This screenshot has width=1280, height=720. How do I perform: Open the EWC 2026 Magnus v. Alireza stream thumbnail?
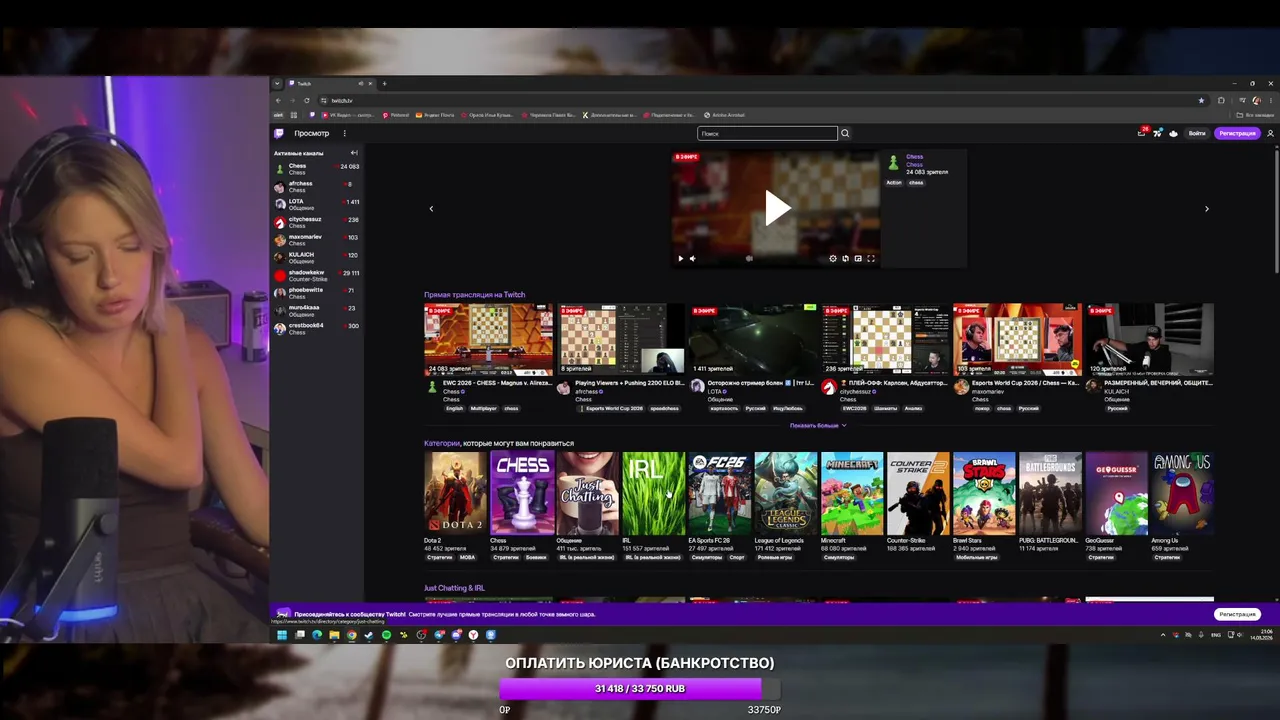488,340
